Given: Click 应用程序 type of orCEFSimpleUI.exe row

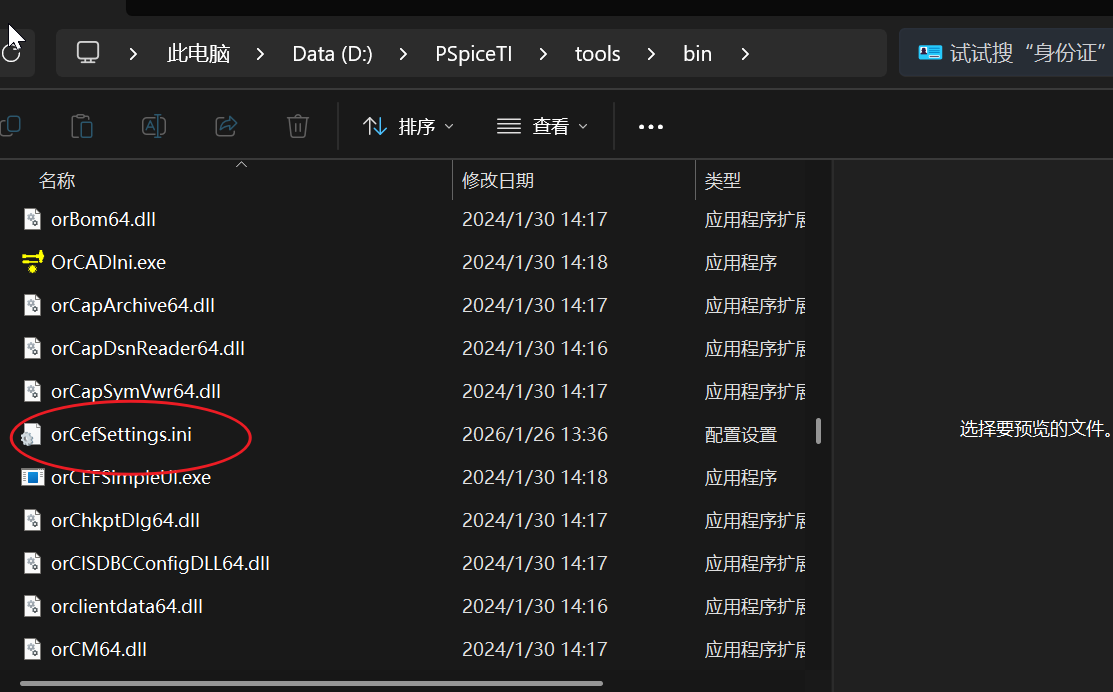Looking at the screenshot, I should [740, 477].
